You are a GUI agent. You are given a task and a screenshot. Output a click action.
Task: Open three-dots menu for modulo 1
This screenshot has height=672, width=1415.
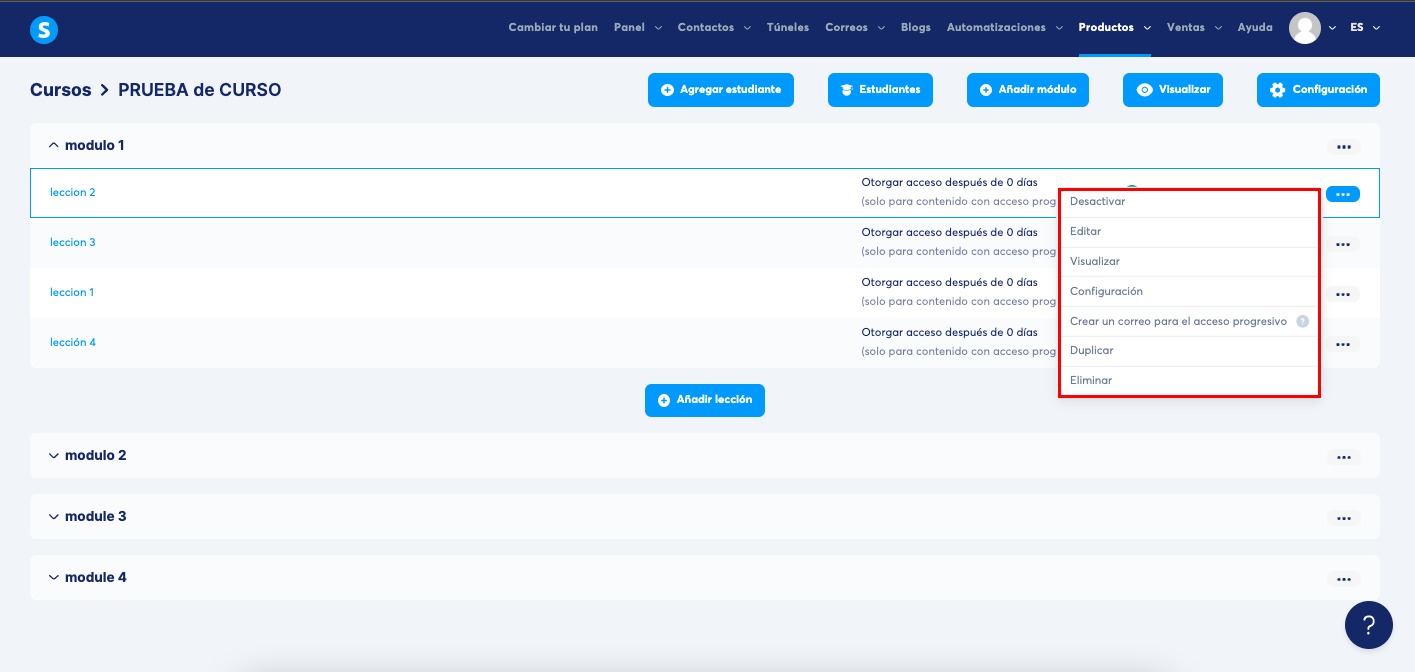(x=1343, y=147)
